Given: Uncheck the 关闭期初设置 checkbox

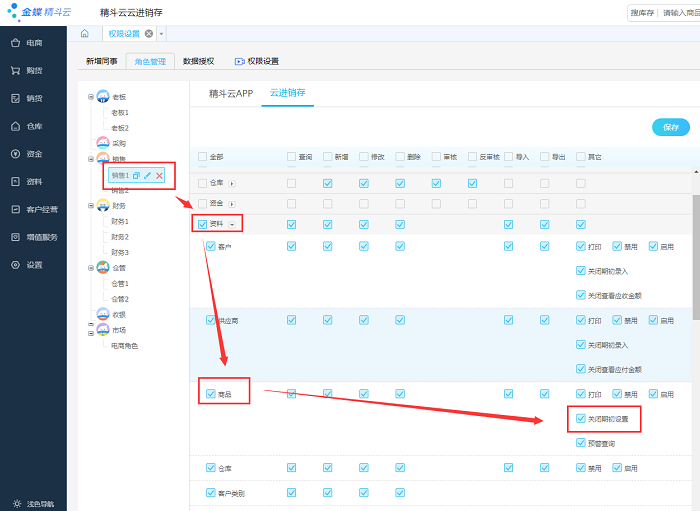Looking at the screenshot, I should point(581,419).
